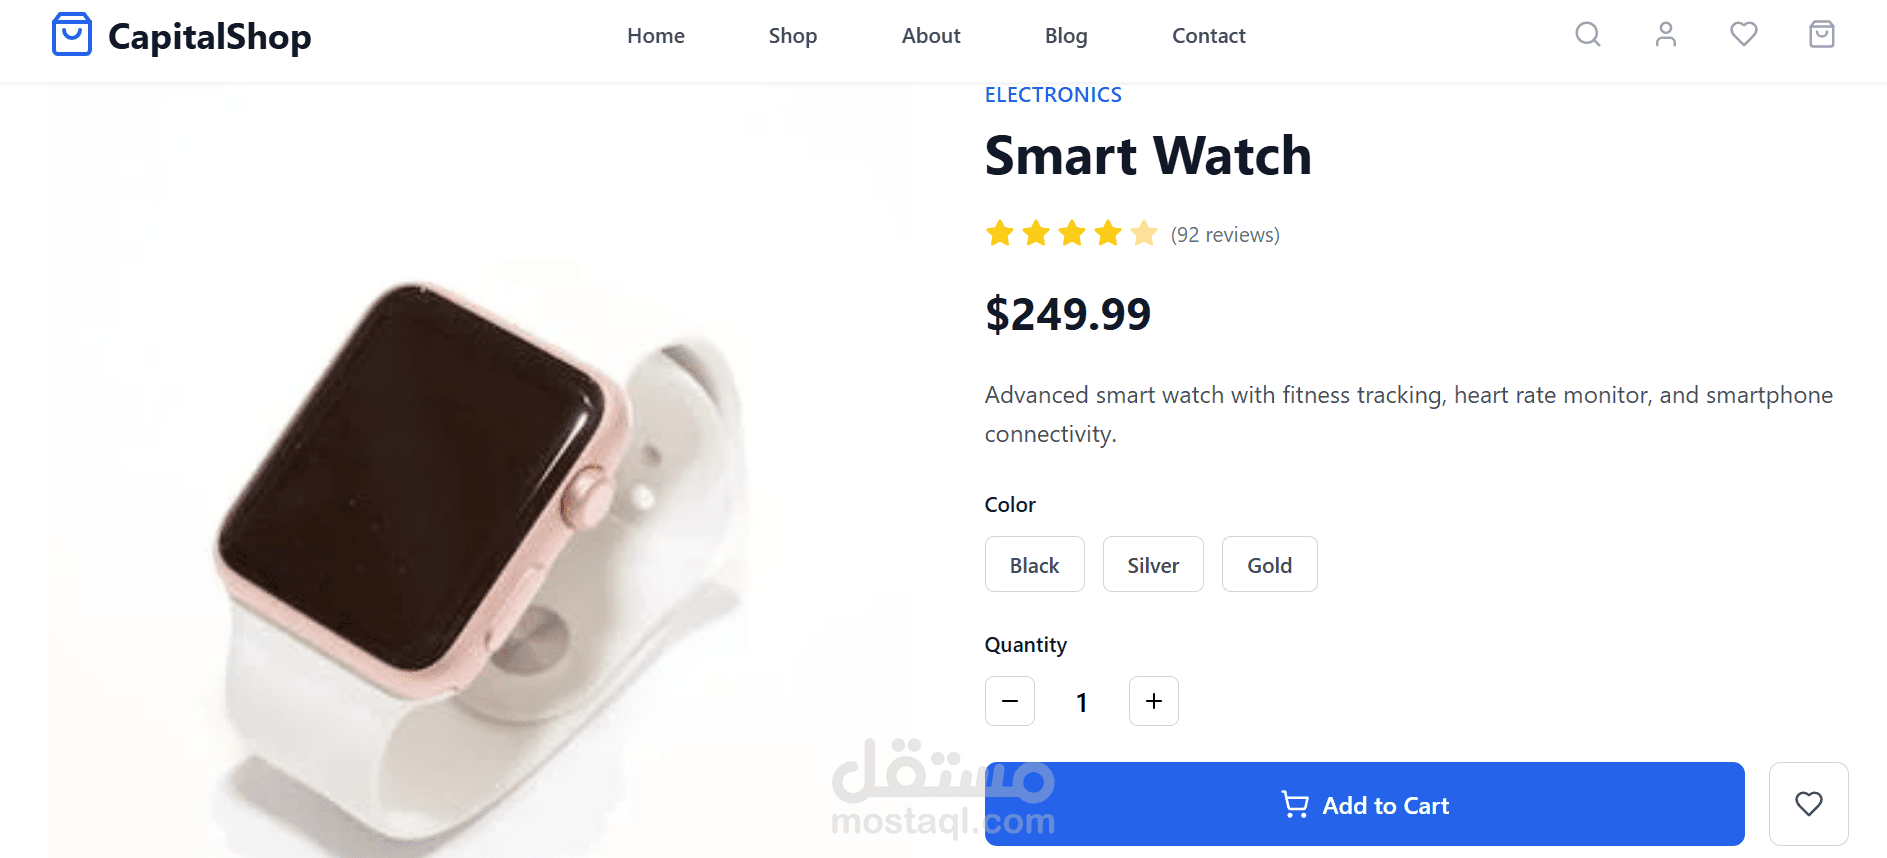Open the shopping bag cart icon
The width and height of the screenshot is (1887, 858).
(x=1822, y=35)
